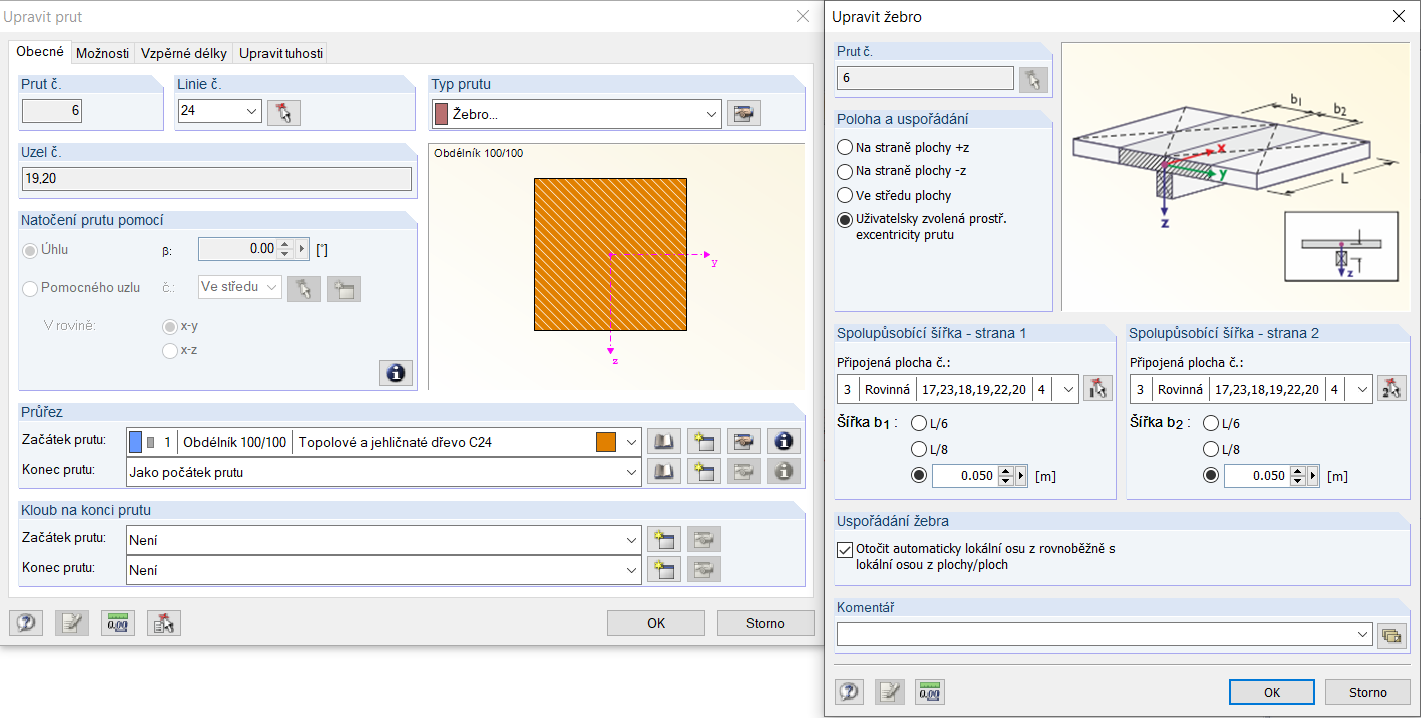The width and height of the screenshot is (1421, 718).
Task: Open info button in Natočení prutu panel
Action: click(x=396, y=373)
